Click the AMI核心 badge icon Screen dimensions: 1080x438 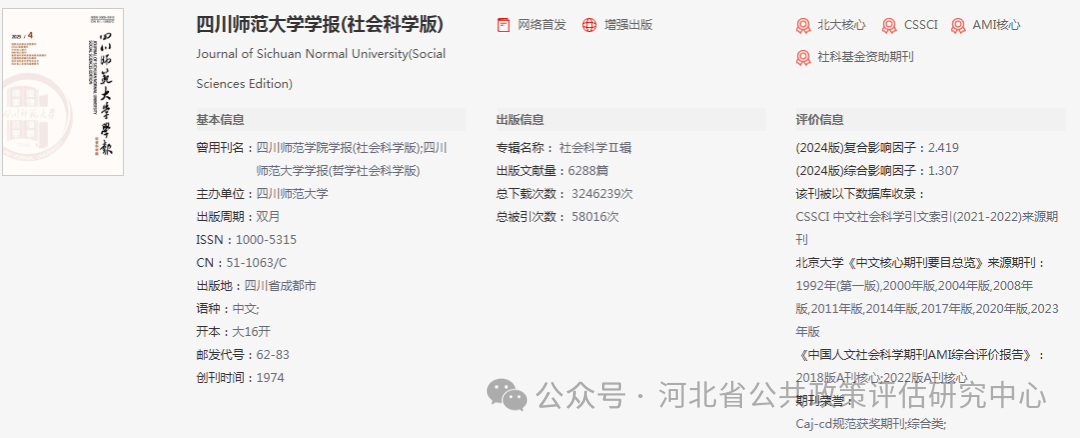click(x=958, y=26)
